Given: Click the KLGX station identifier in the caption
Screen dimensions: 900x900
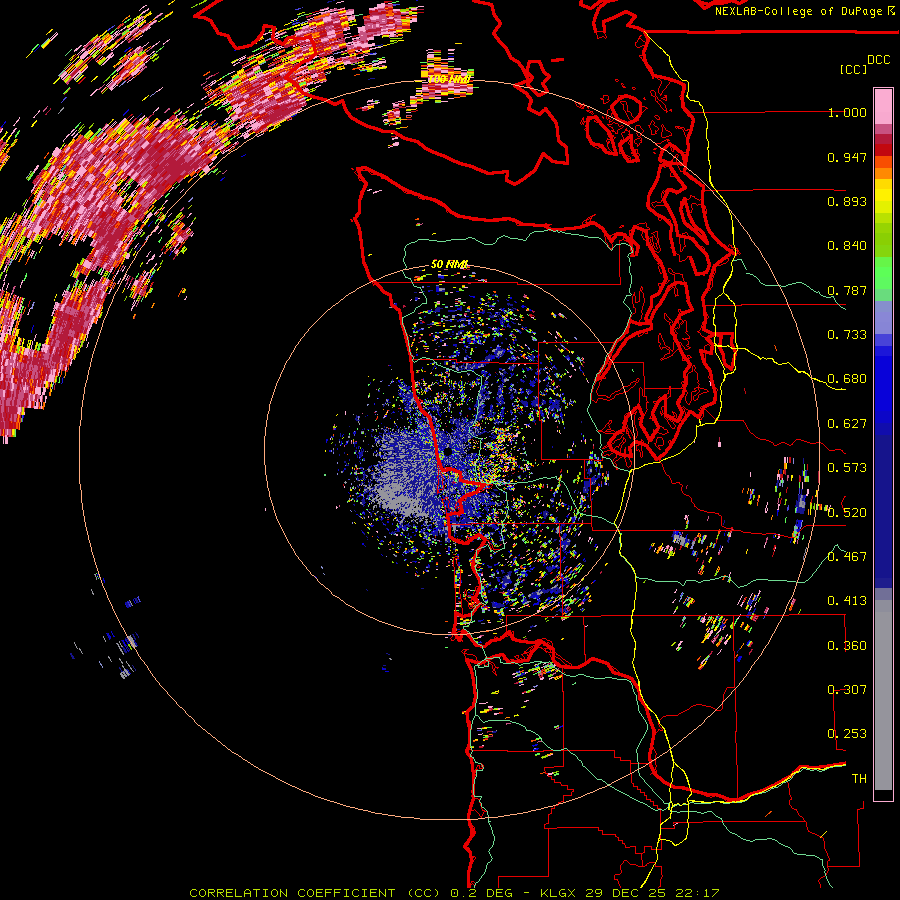Looking at the screenshot, I should [x=559, y=893].
